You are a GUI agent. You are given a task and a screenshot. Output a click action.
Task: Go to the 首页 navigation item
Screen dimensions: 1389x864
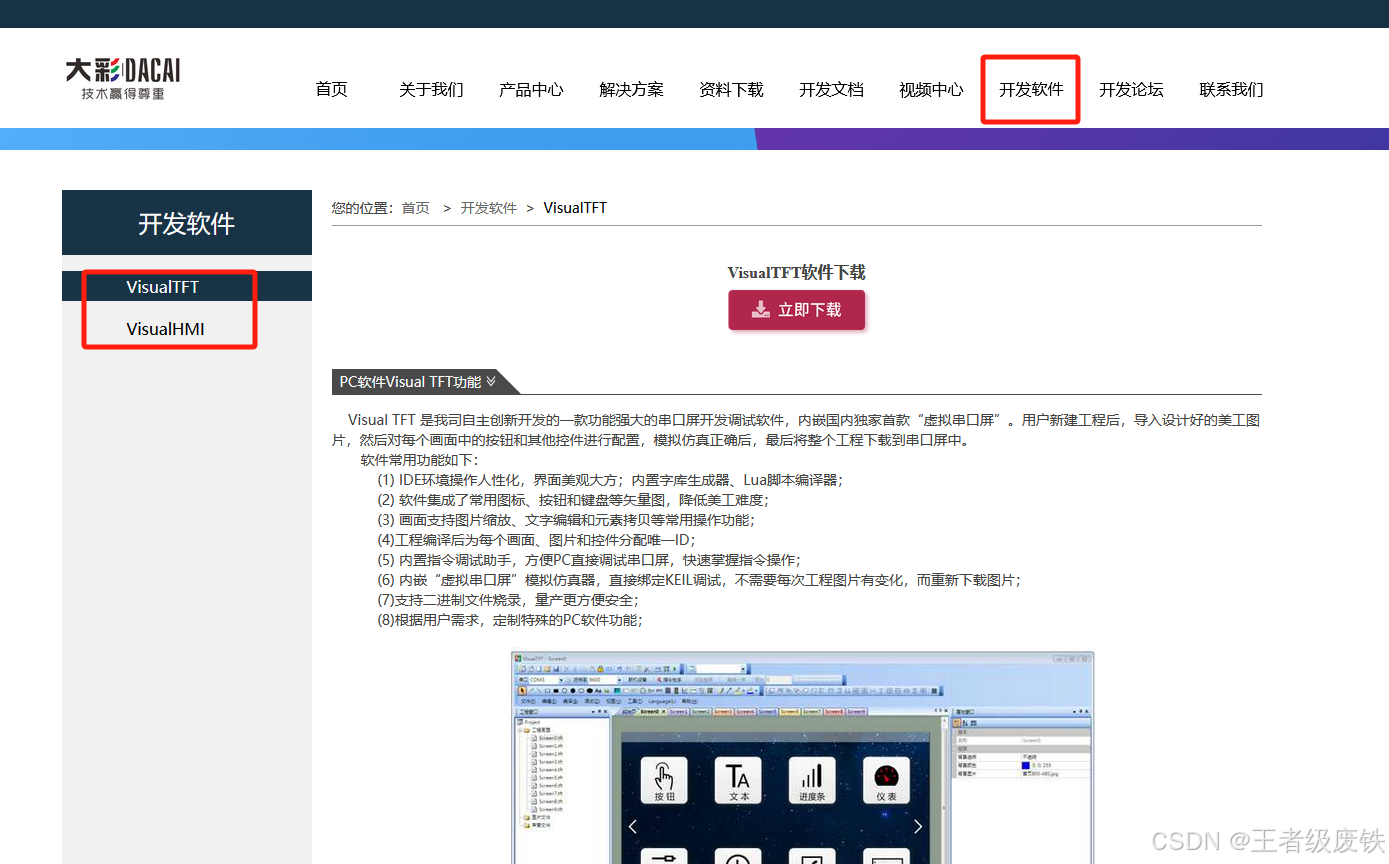coord(331,90)
